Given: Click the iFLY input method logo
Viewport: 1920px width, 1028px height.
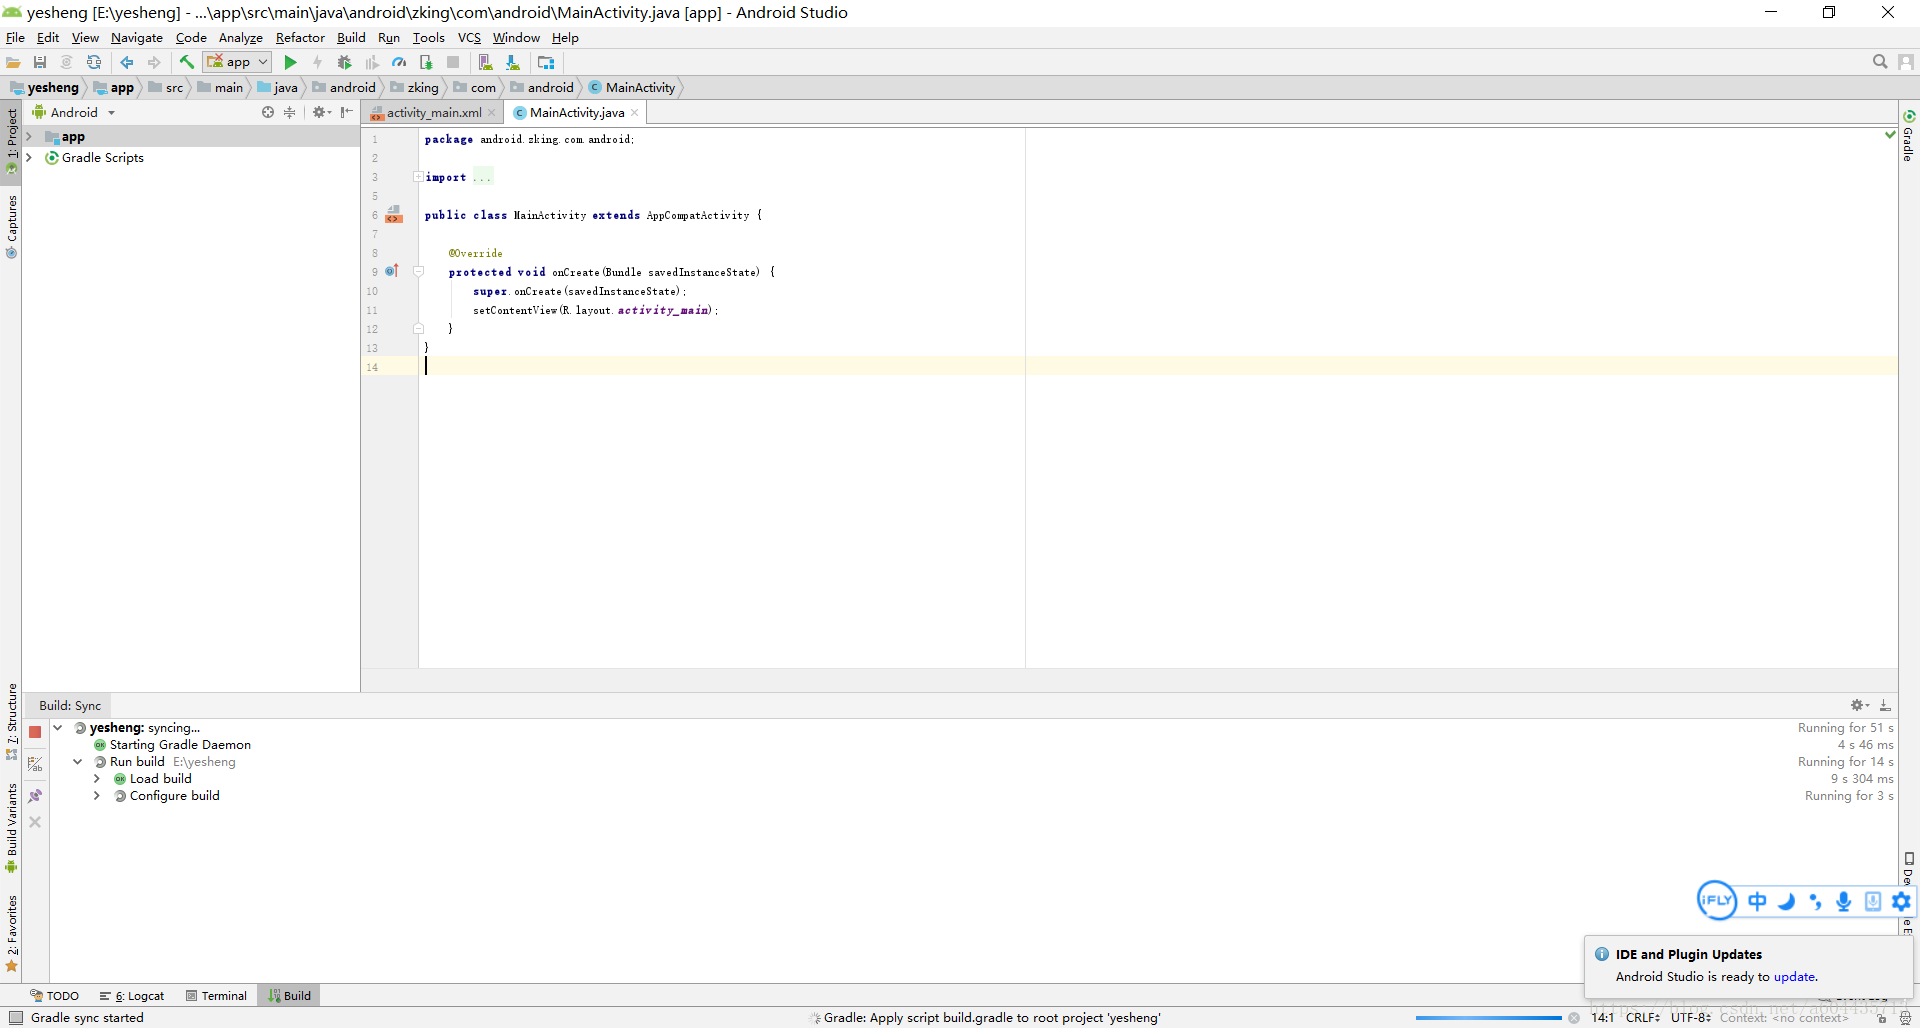Looking at the screenshot, I should tap(1717, 900).
